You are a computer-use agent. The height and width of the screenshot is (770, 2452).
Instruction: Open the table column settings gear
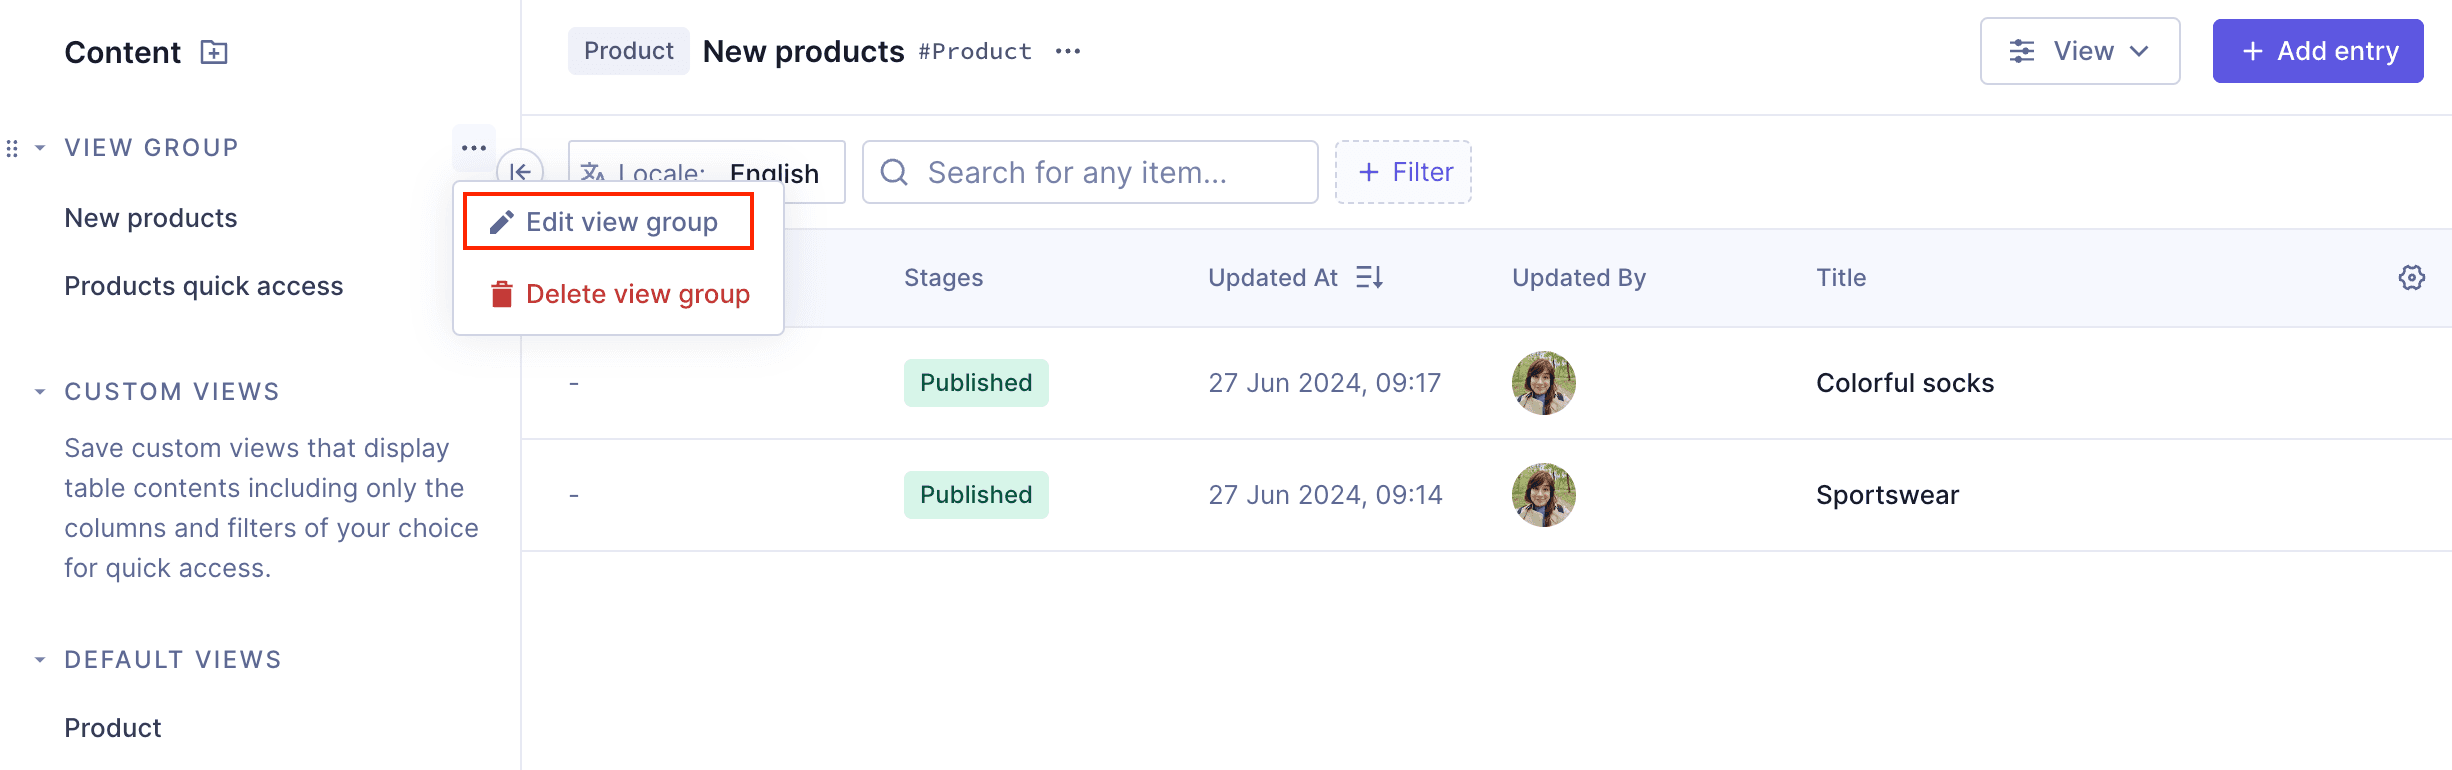pyautogui.click(x=2412, y=278)
